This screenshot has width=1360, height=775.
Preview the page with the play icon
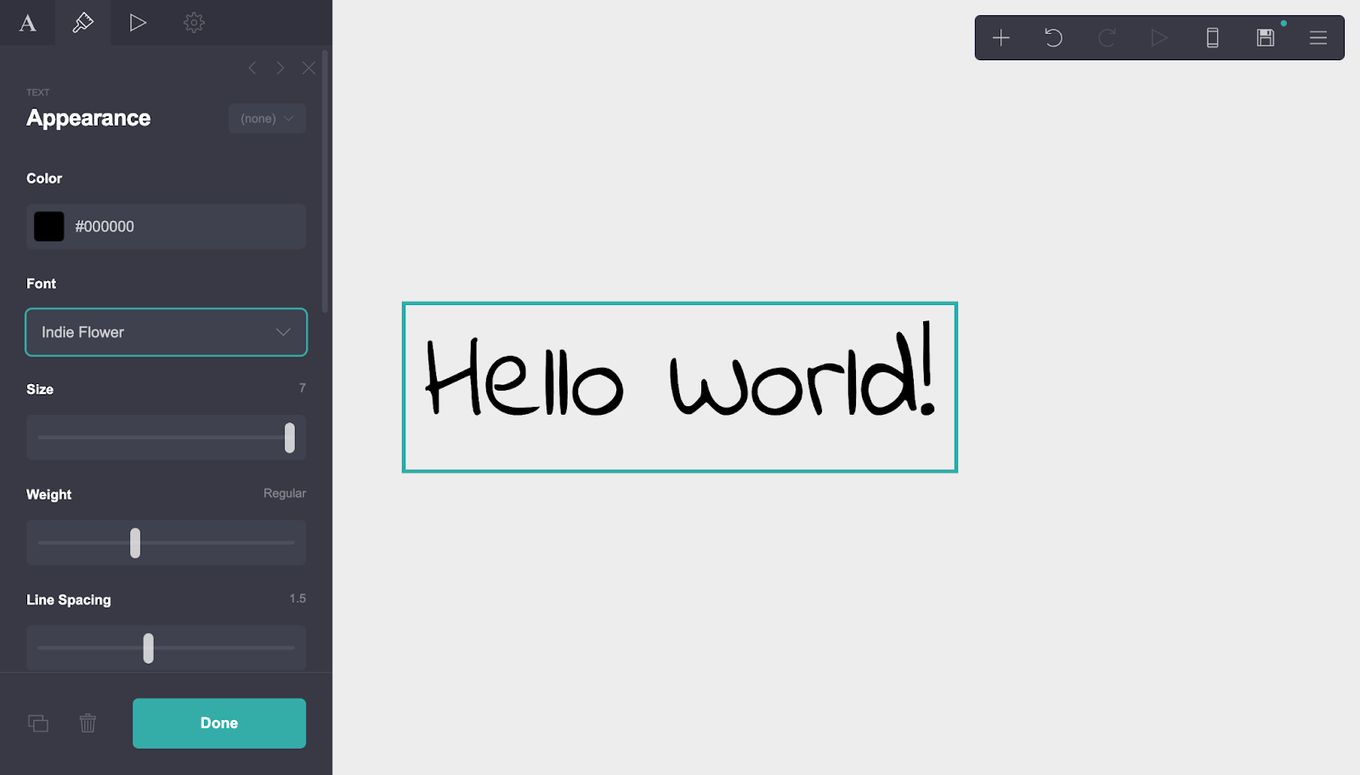1159,38
